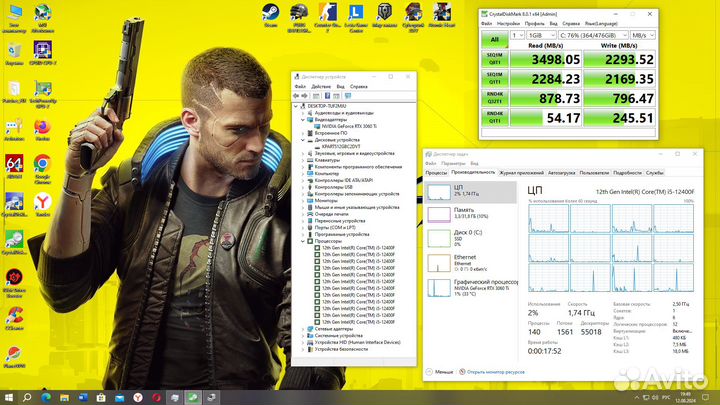This screenshot has width=720, height=405.
Task: Select Графический процессор in Task Manager sidebar
Action: (x=471, y=287)
